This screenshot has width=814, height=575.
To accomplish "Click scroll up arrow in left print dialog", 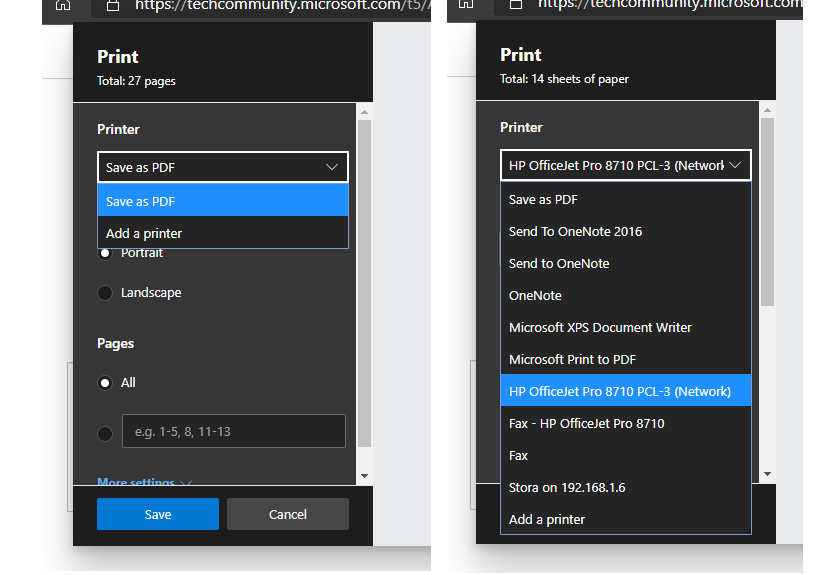I will 364,112.
